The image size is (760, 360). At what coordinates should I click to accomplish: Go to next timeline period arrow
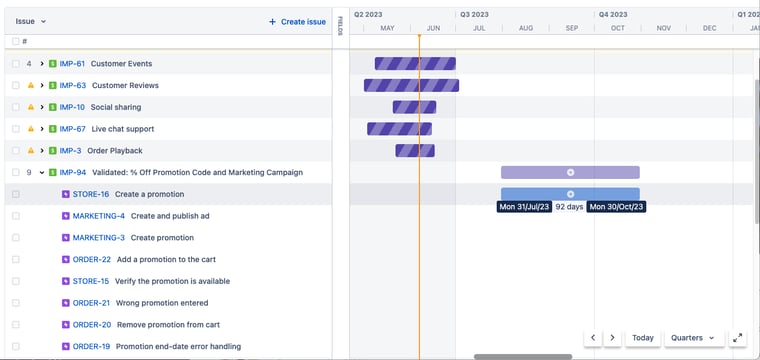[x=612, y=338]
